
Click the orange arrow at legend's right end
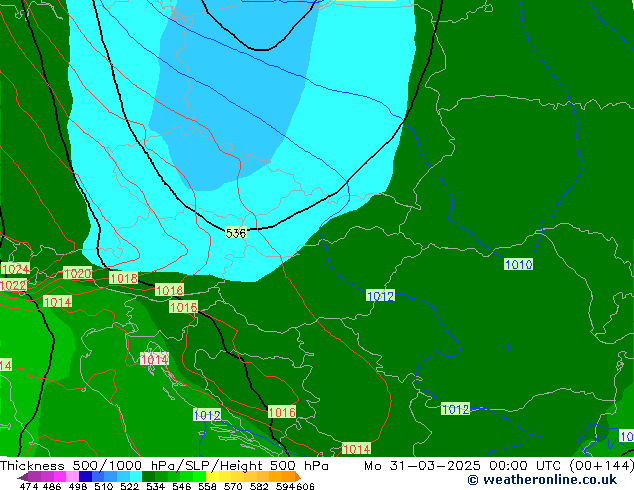pos(298,477)
